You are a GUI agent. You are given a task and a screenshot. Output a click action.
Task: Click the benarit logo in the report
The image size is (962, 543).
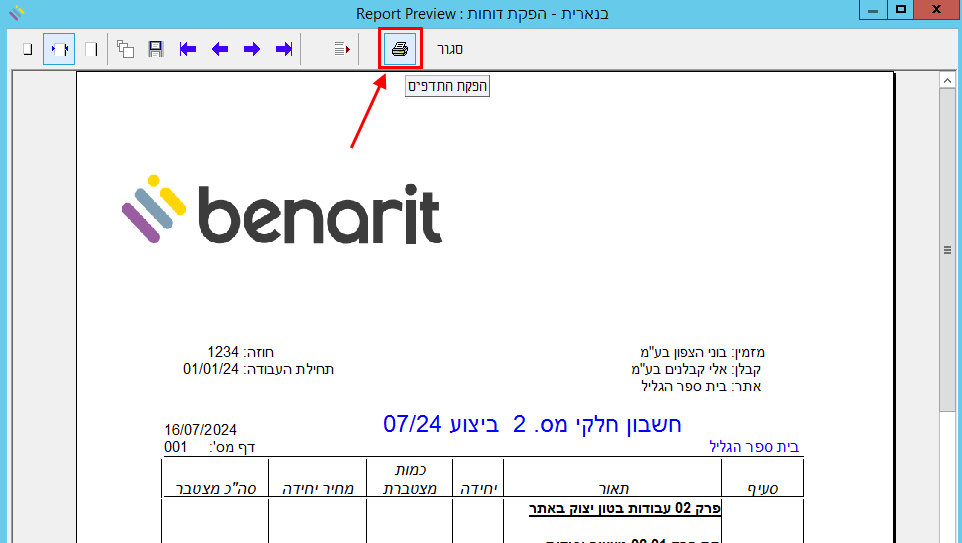point(282,210)
